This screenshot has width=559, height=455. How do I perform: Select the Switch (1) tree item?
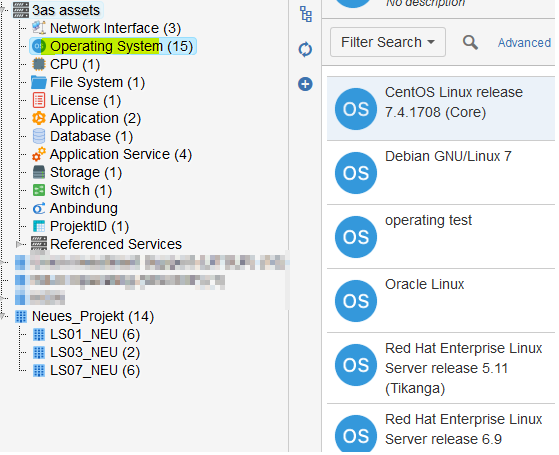(x=81, y=190)
